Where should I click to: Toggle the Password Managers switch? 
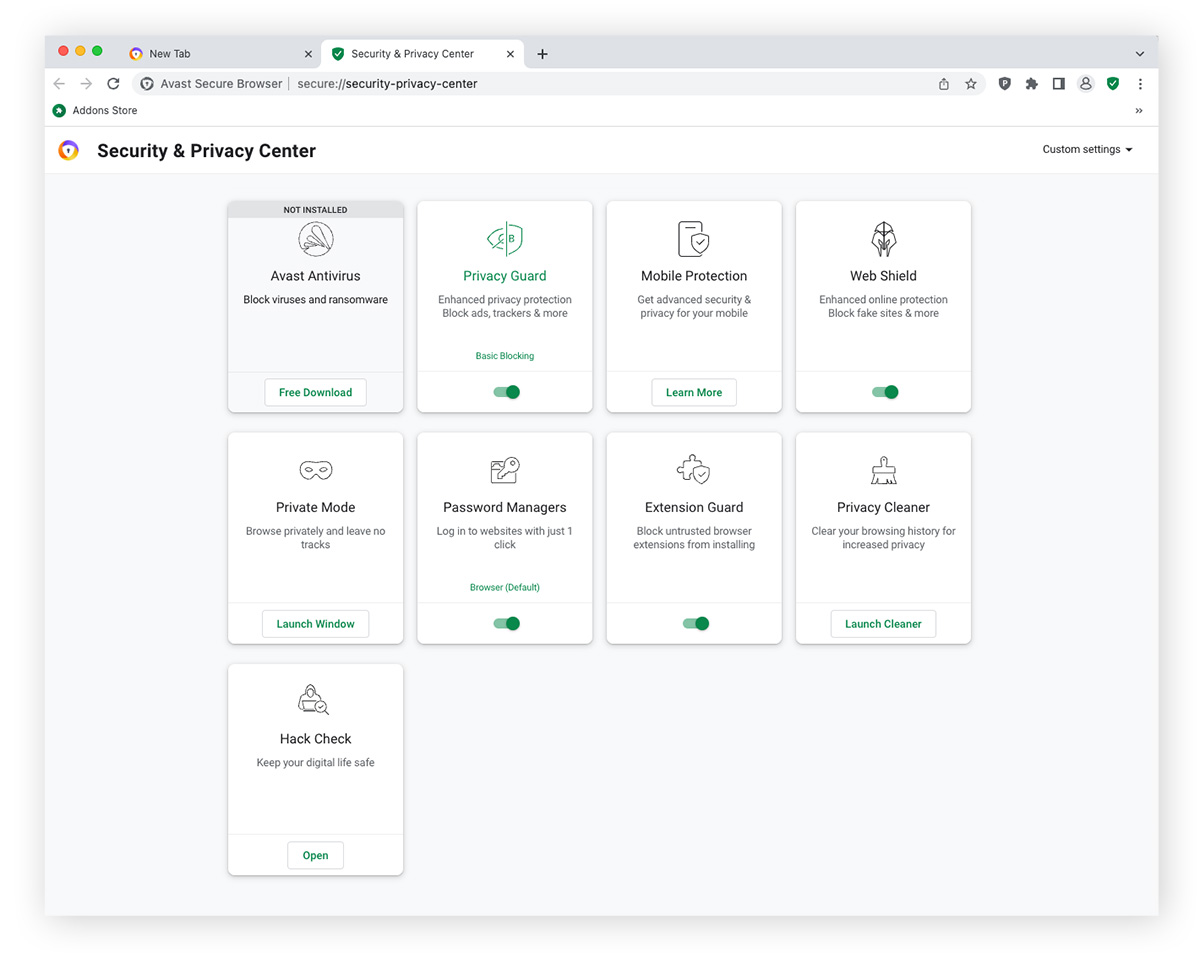(x=506, y=623)
